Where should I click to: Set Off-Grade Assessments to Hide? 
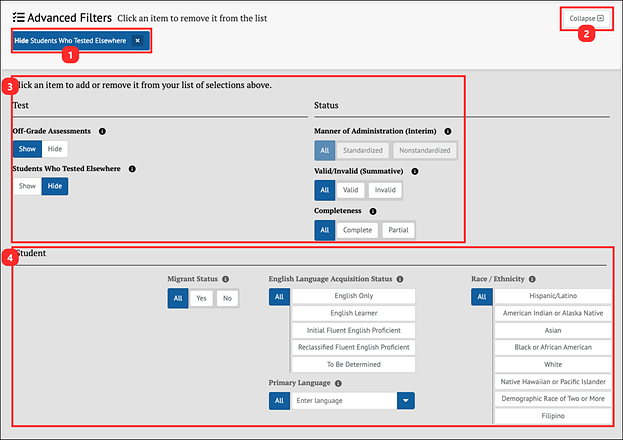point(55,148)
